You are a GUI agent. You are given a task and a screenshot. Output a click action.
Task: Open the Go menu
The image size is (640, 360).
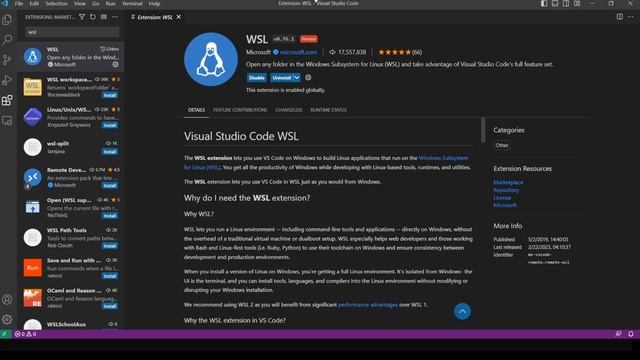click(96, 4)
